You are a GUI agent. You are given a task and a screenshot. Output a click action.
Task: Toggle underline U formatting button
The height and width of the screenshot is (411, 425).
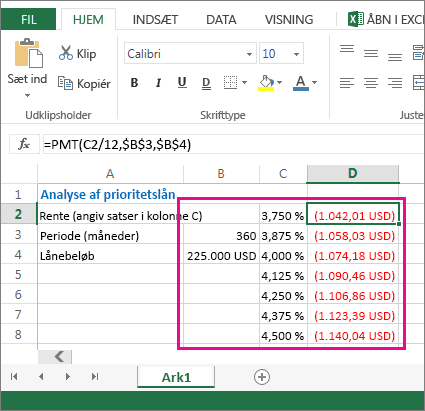click(x=182, y=82)
